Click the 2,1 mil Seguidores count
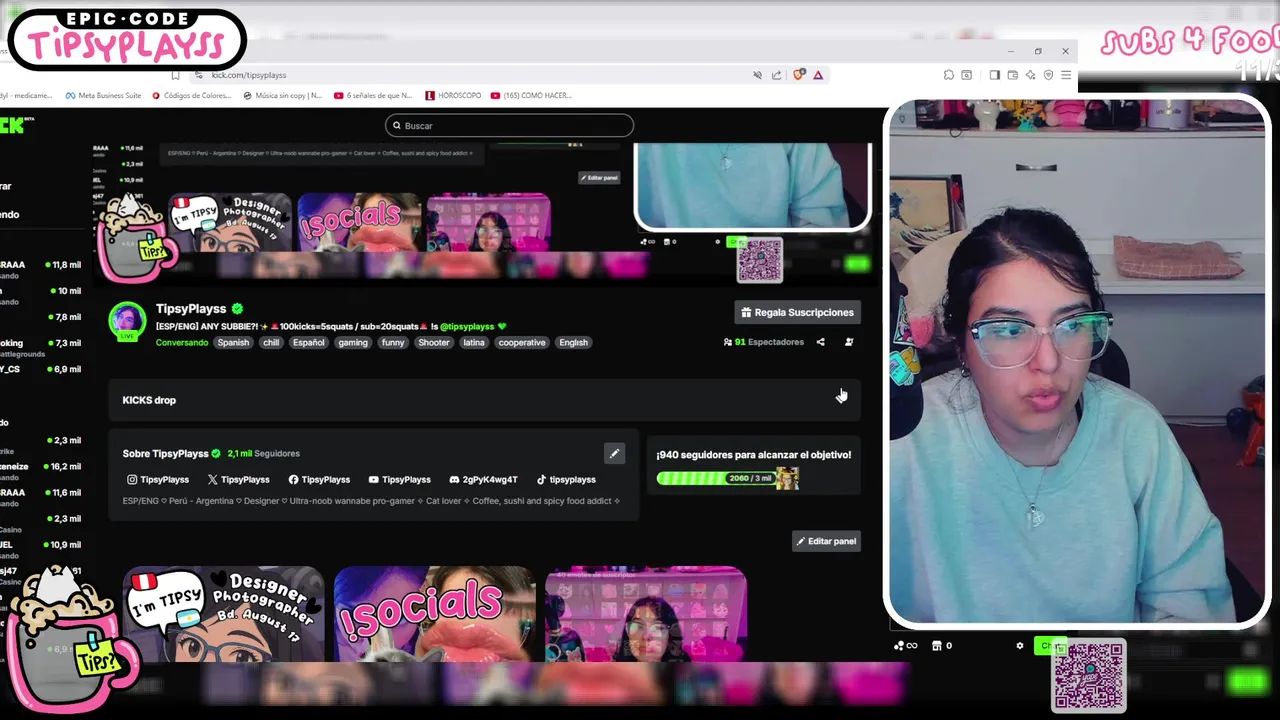 pyautogui.click(x=263, y=454)
